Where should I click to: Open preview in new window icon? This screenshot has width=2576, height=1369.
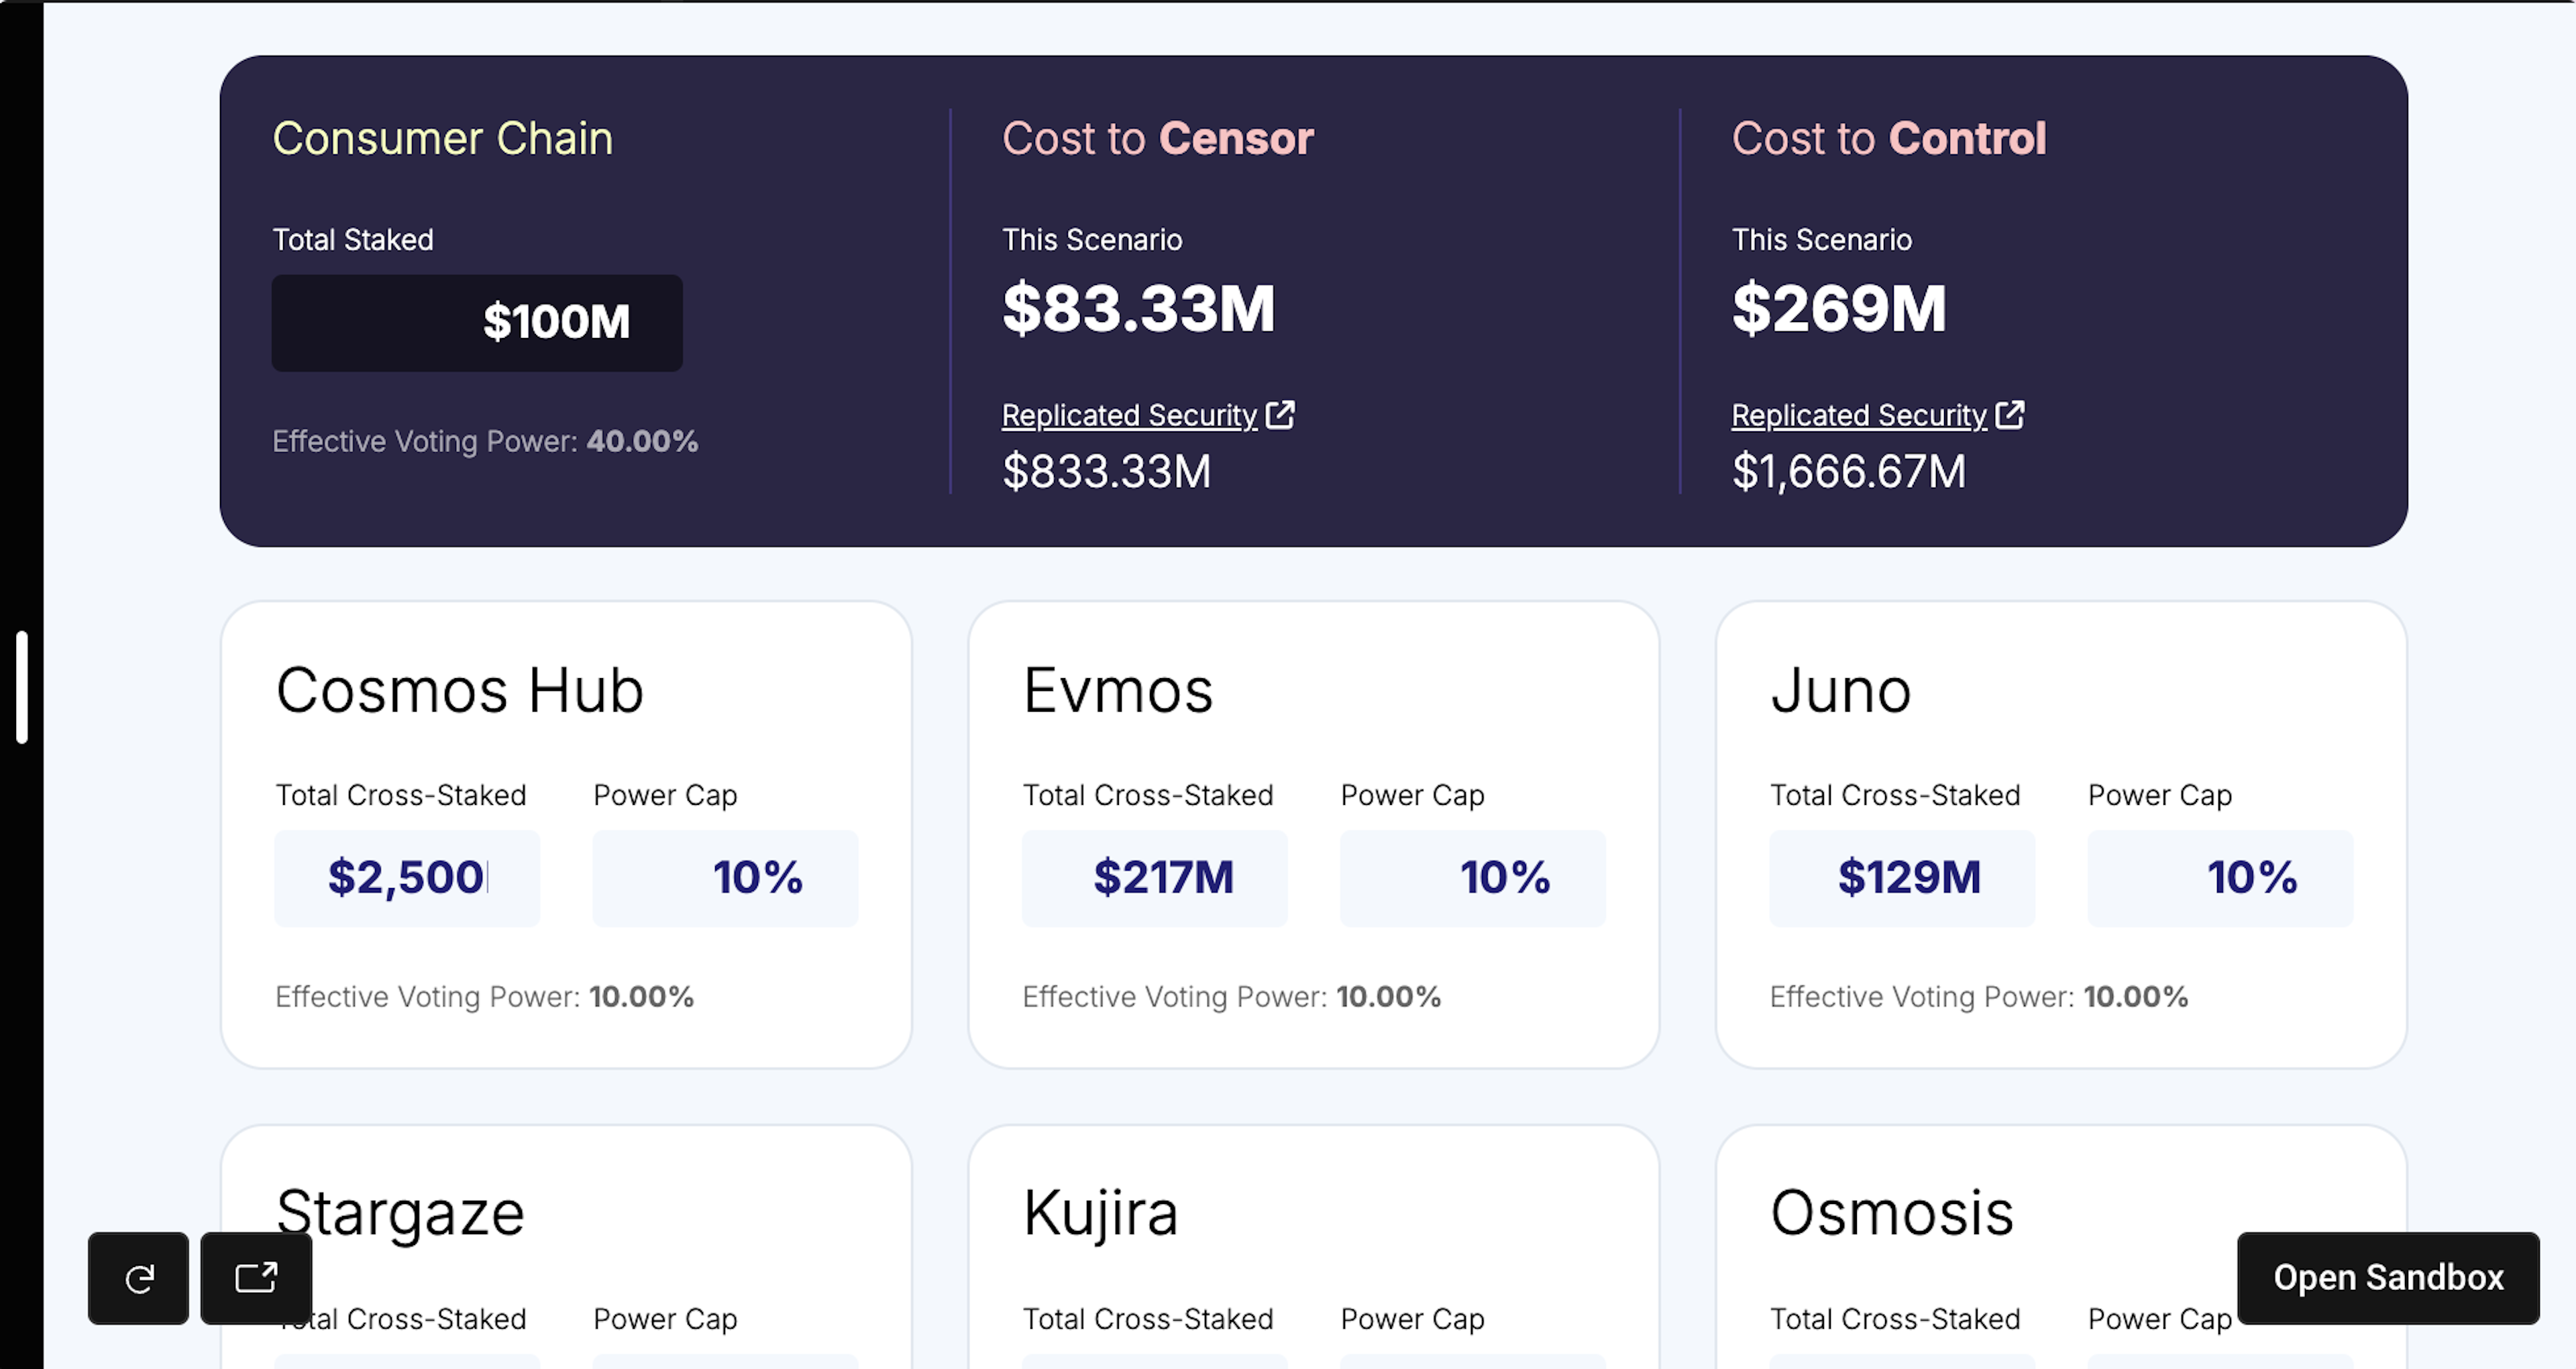[256, 1278]
